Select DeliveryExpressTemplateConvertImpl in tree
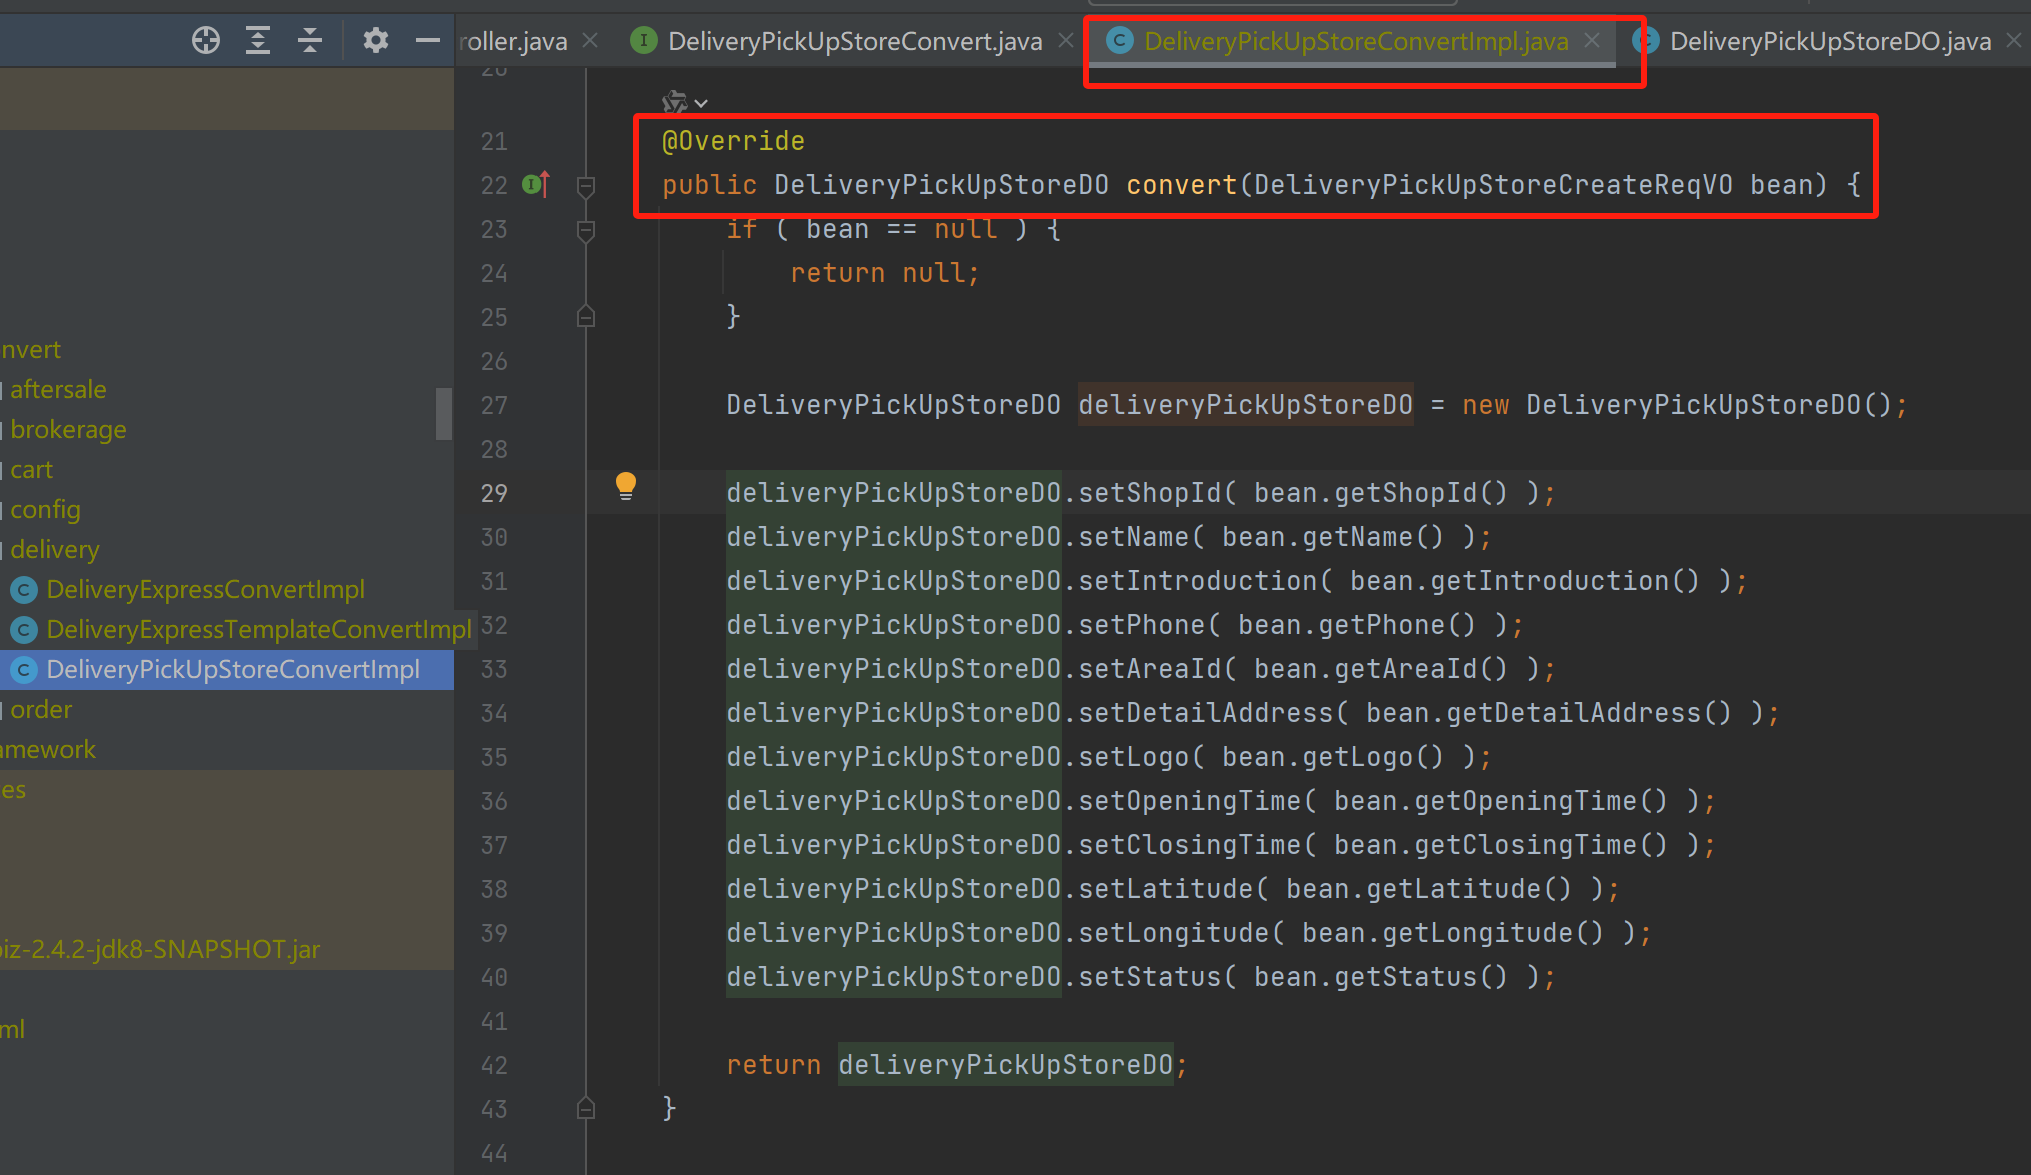Image resolution: width=2031 pixels, height=1175 pixels. tap(258, 629)
